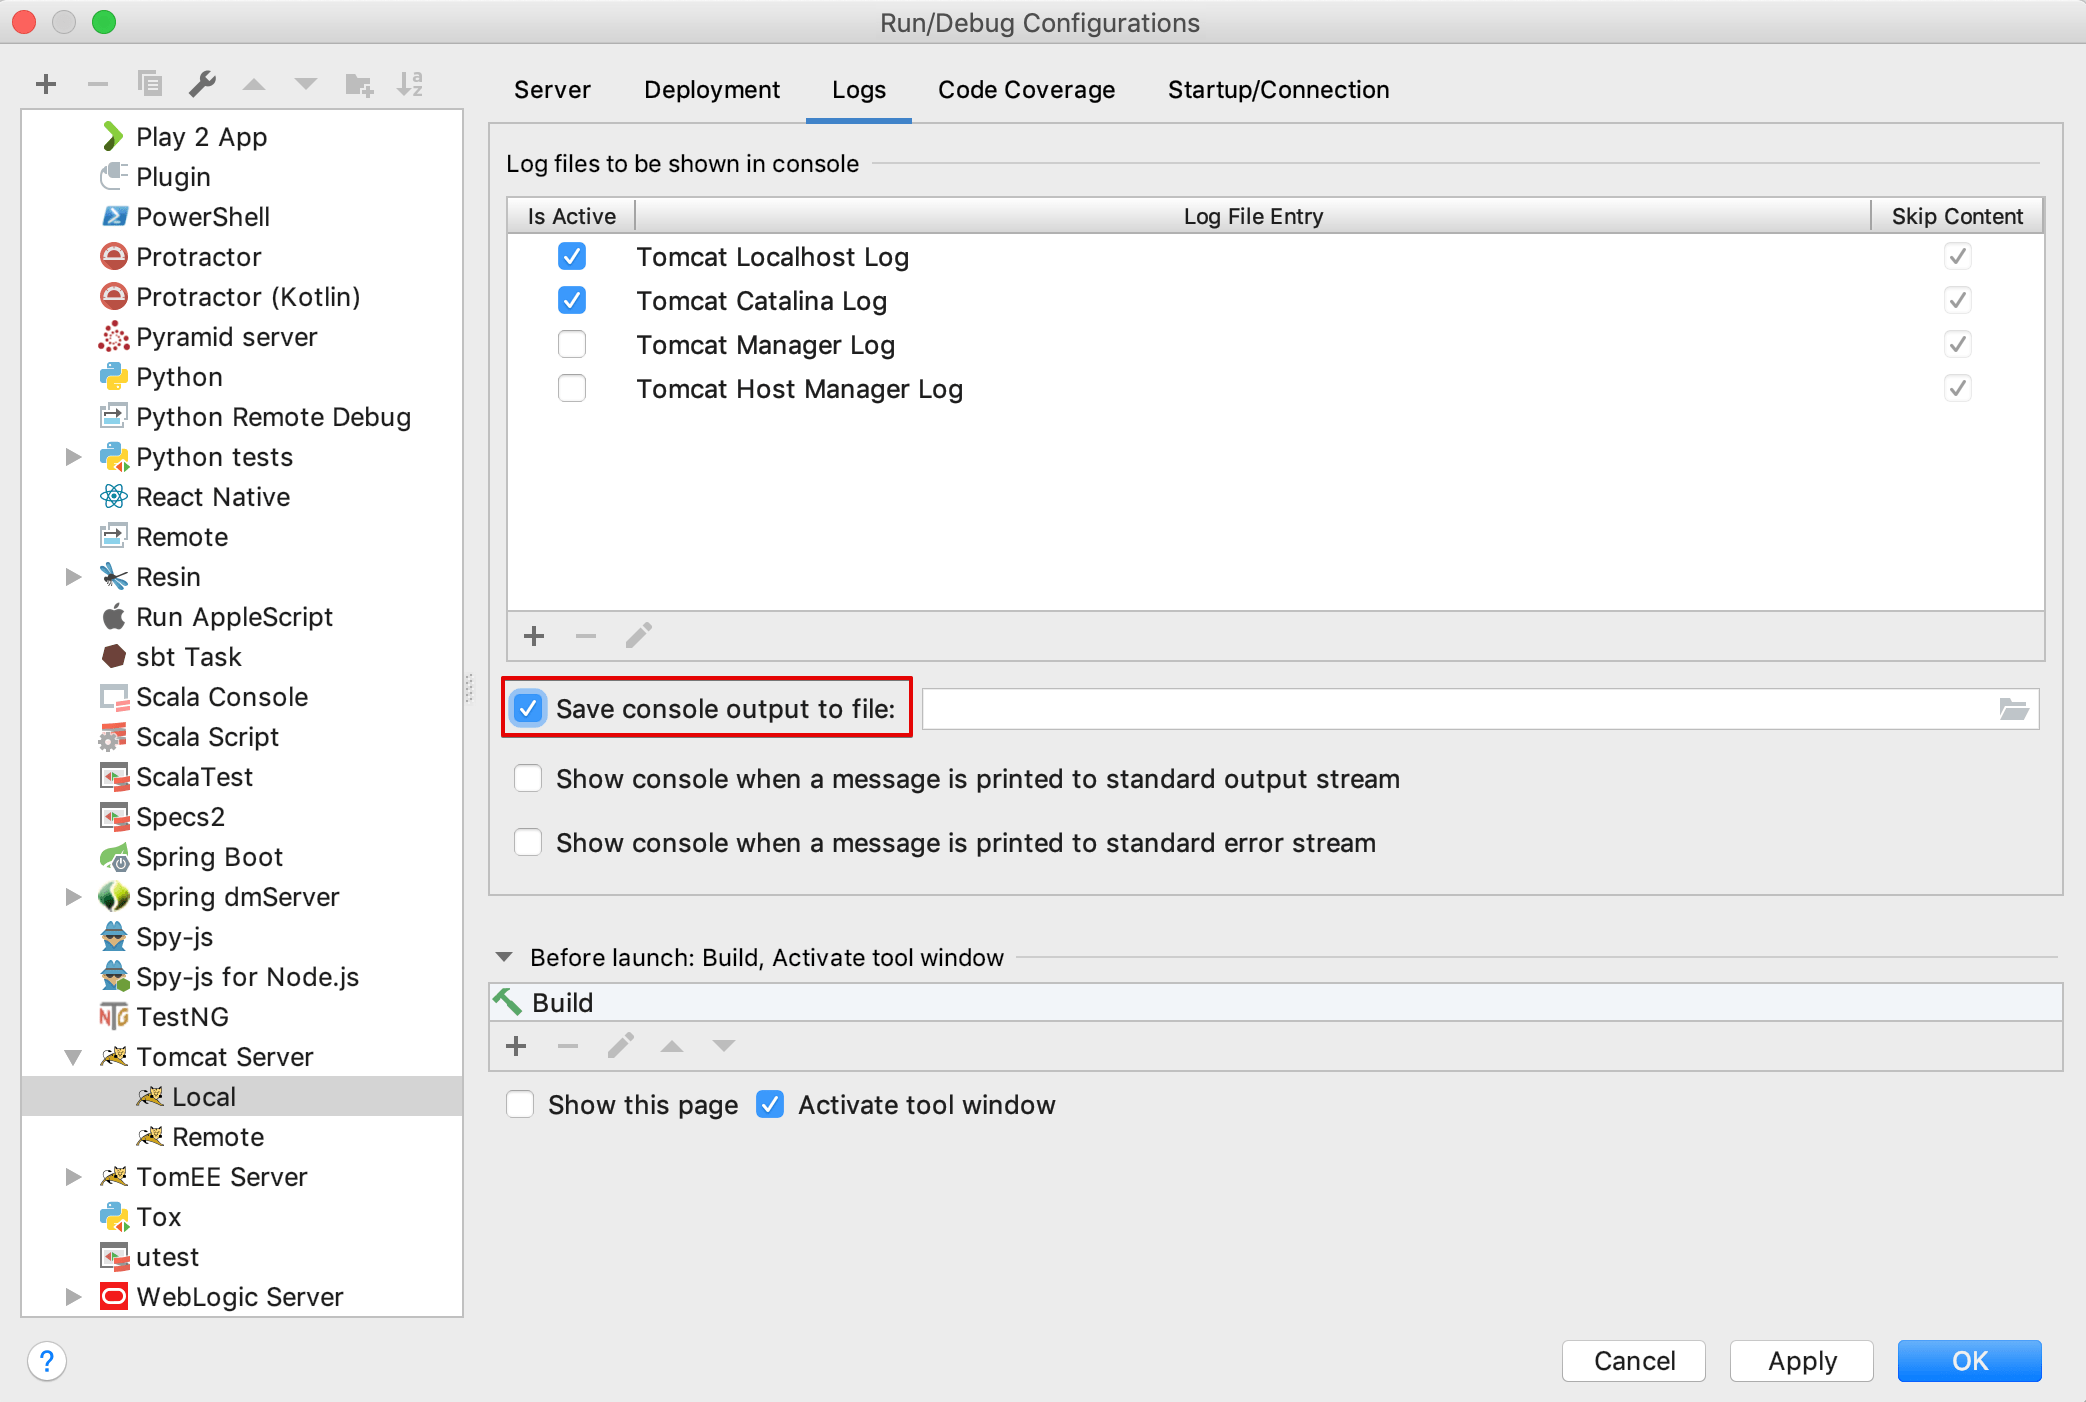The height and width of the screenshot is (1402, 2086).
Task: Select the Logs tab
Action: pos(859,90)
